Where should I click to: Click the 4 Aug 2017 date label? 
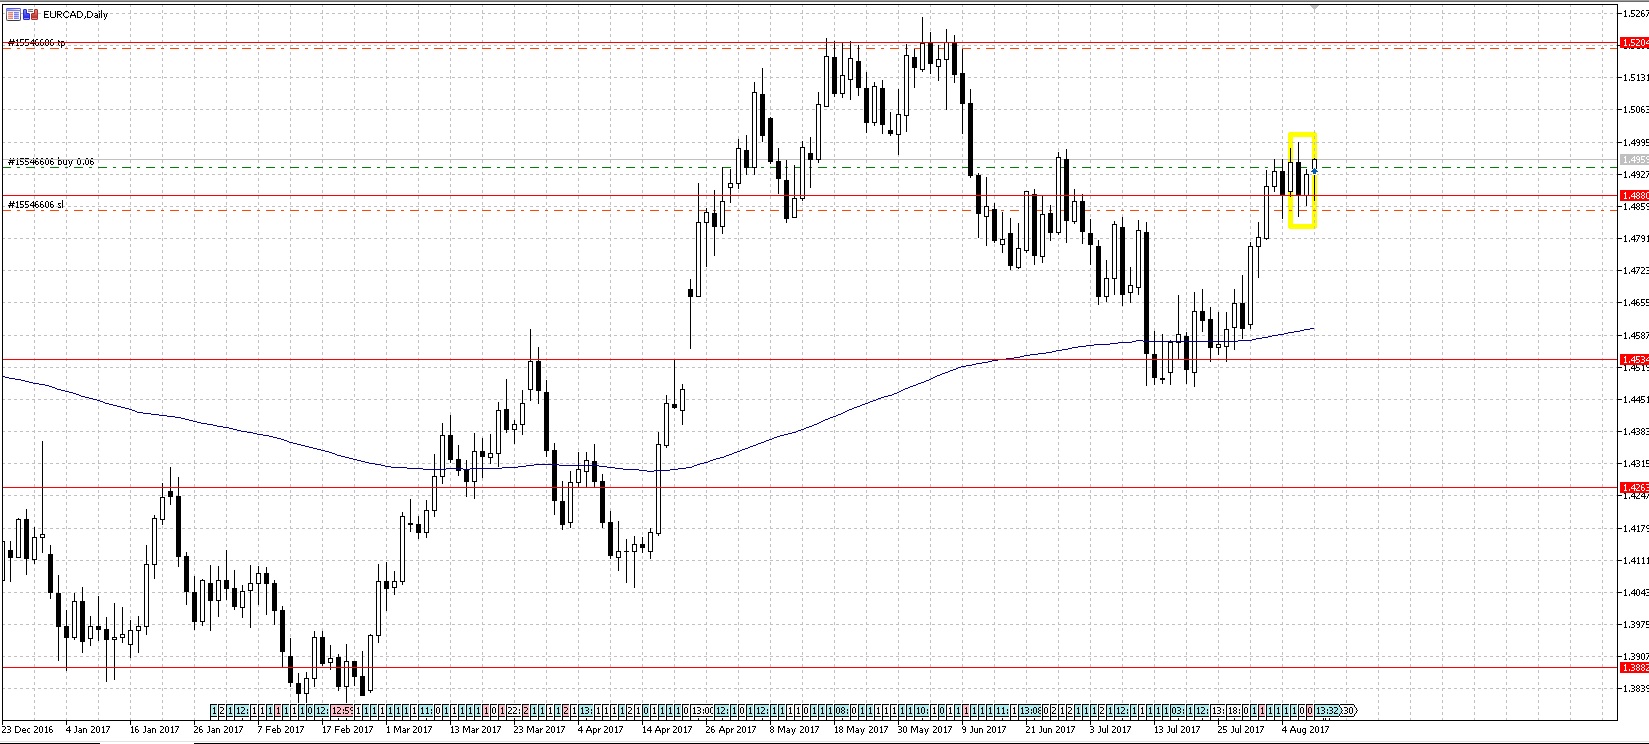(1306, 729)
